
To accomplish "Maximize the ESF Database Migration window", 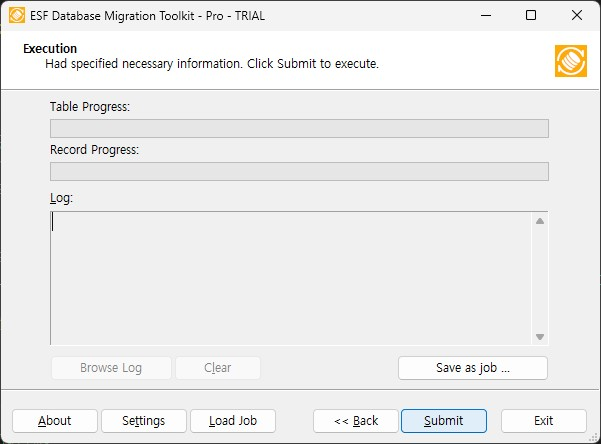I will (x=531, y=15).
